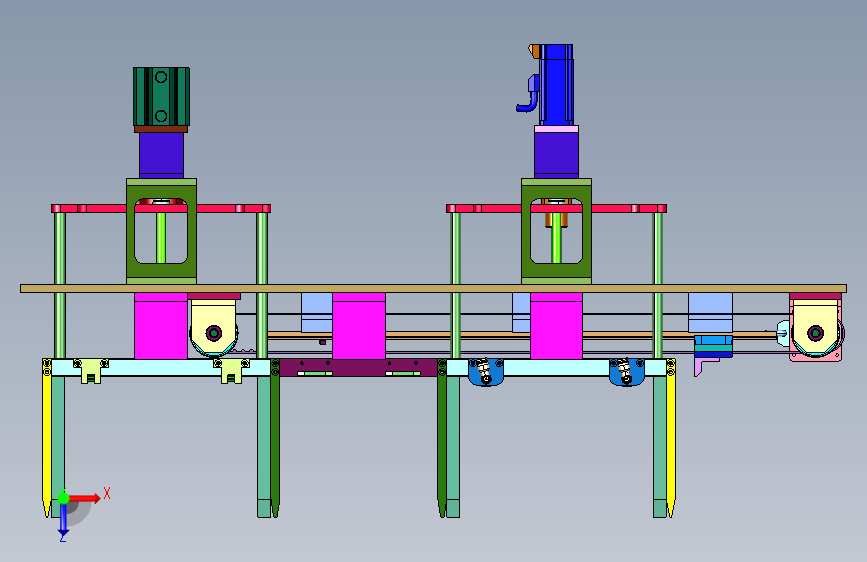Click the blue Z axis arrow of the triad
This screenshot has width=867, height=562.
64,520
